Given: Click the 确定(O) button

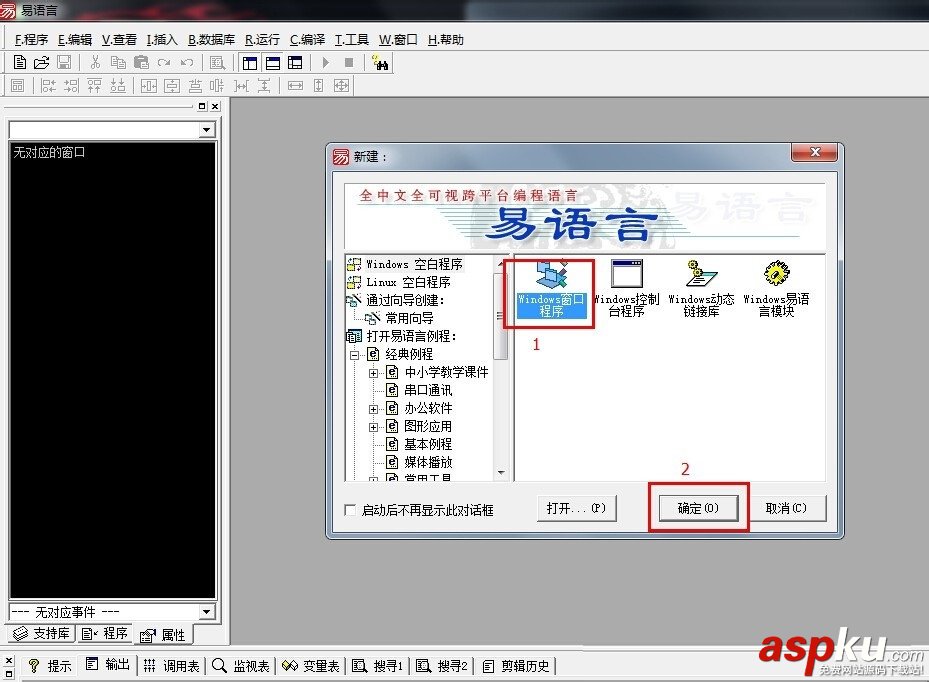Looking at the screenshot, I should pyautogui.click(x=699, y=508).
